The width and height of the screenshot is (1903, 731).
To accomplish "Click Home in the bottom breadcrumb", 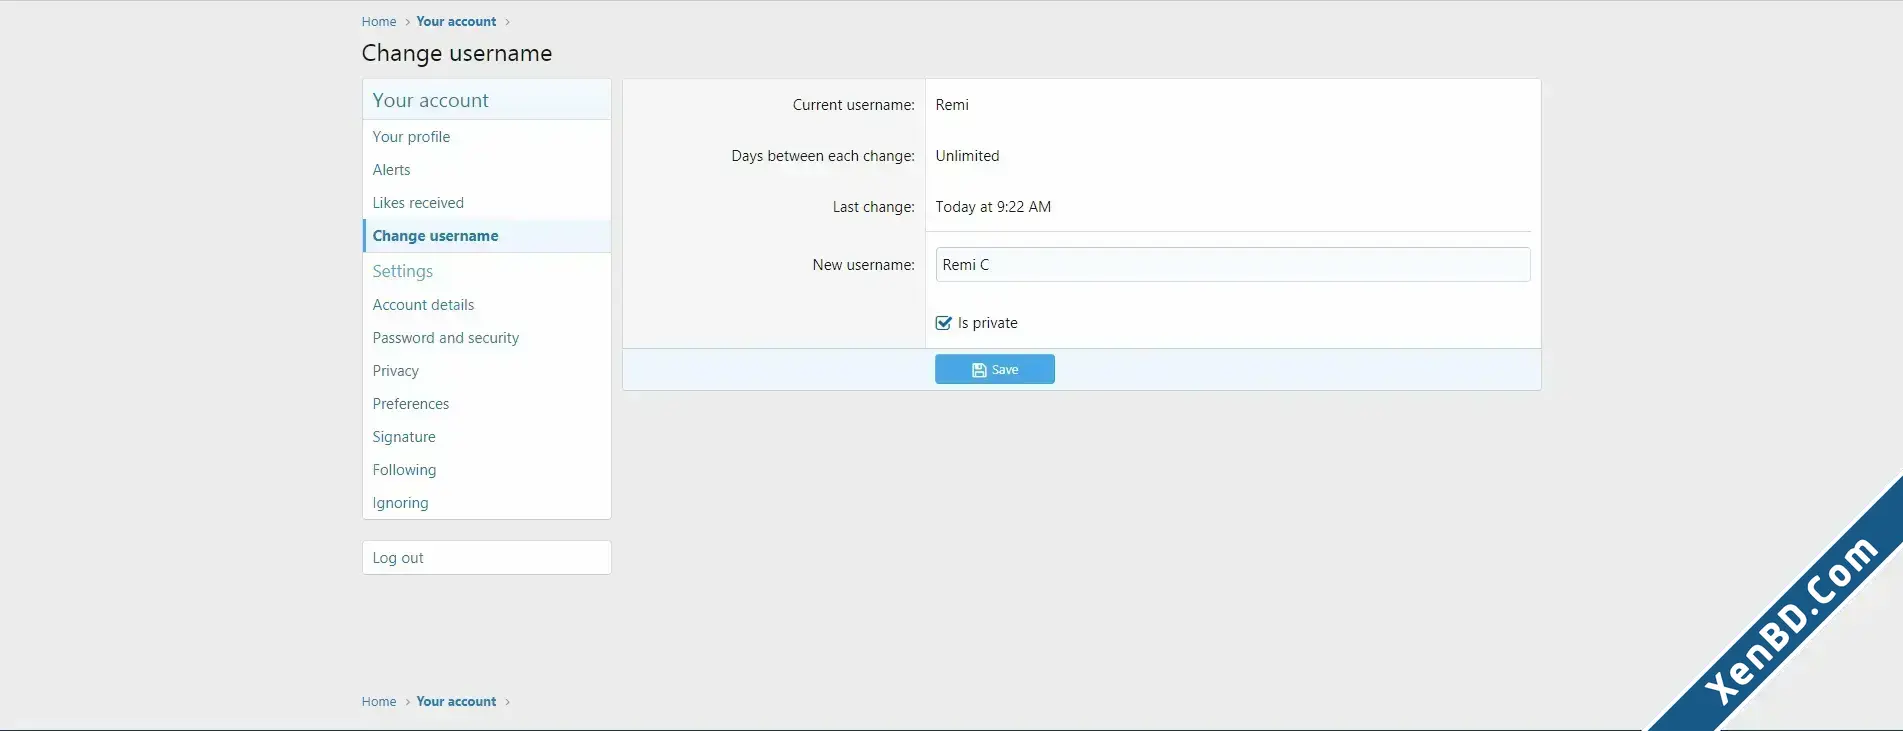I will point(379,702).
